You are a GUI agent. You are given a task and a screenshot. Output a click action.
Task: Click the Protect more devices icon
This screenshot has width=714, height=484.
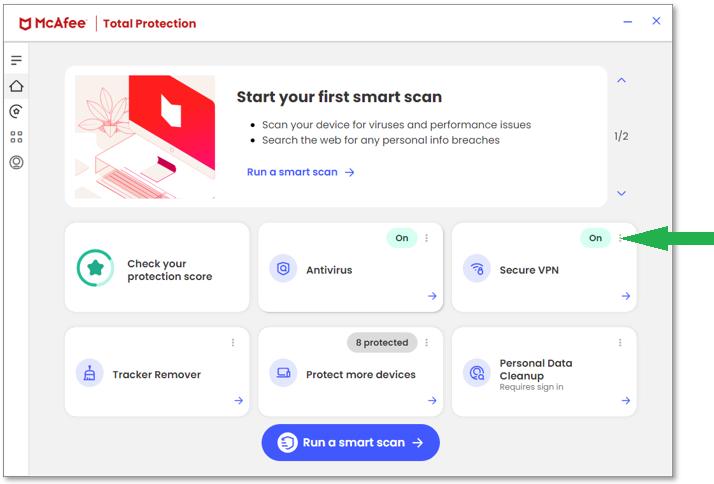[x=283, y=373]
